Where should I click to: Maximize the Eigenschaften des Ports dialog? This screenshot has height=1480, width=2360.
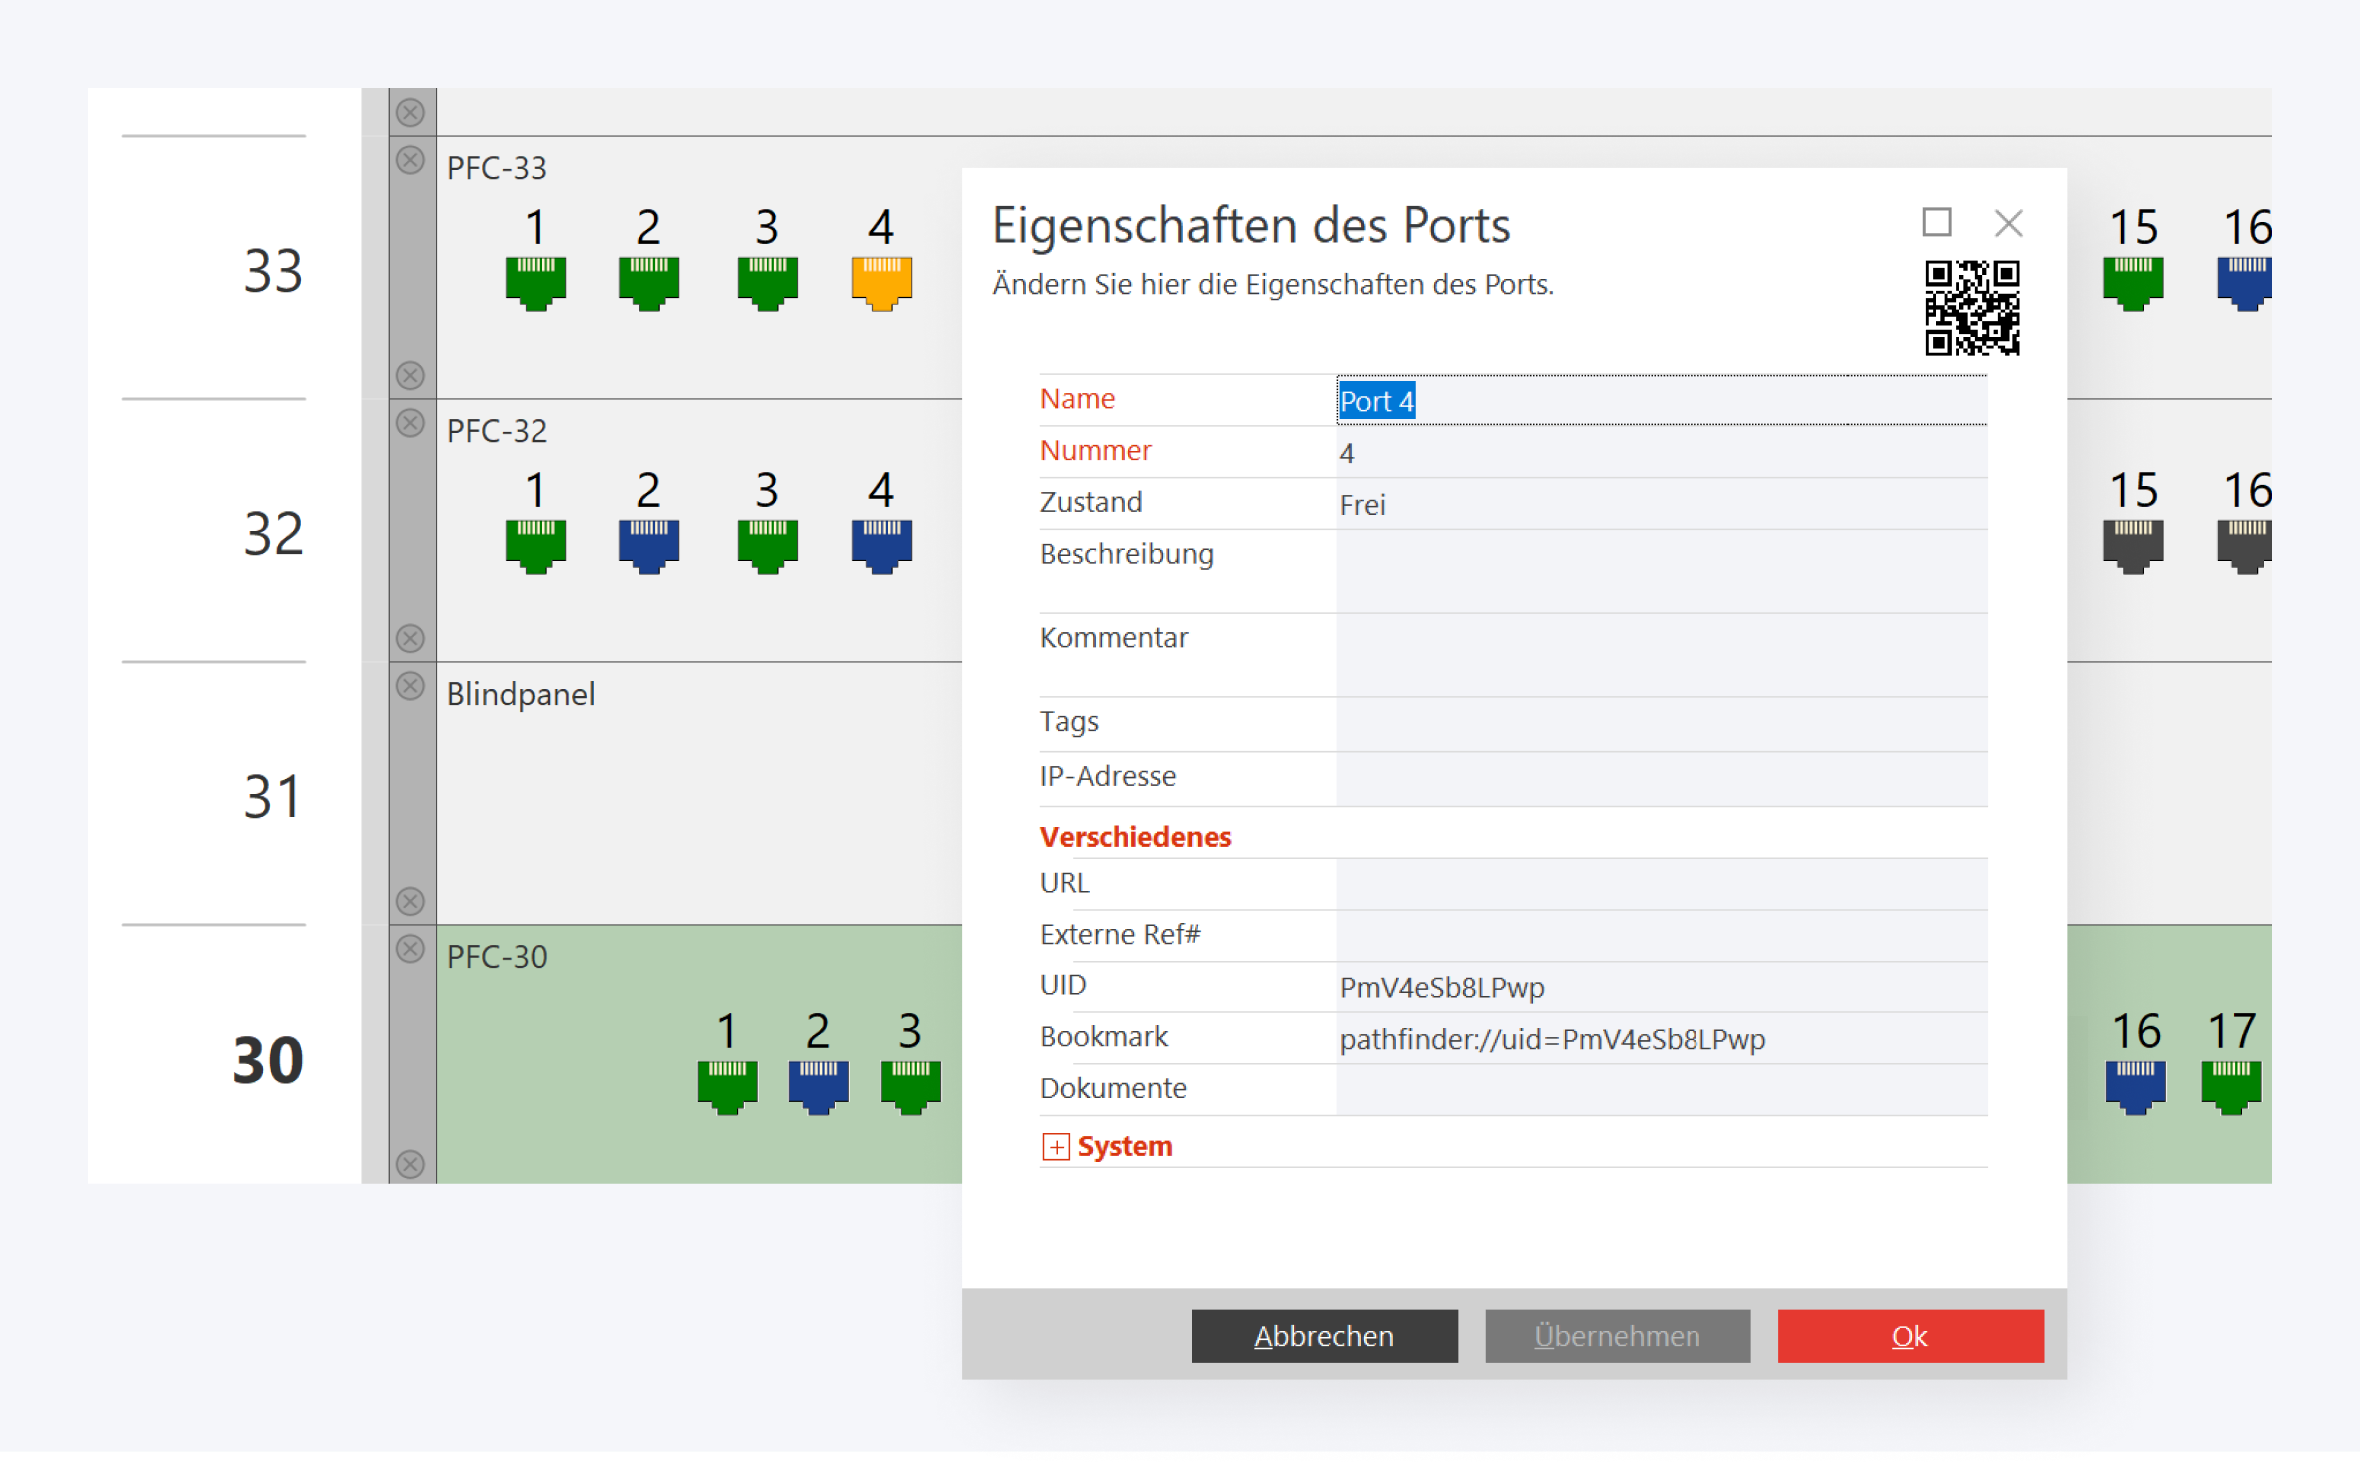coord(1936,222)
